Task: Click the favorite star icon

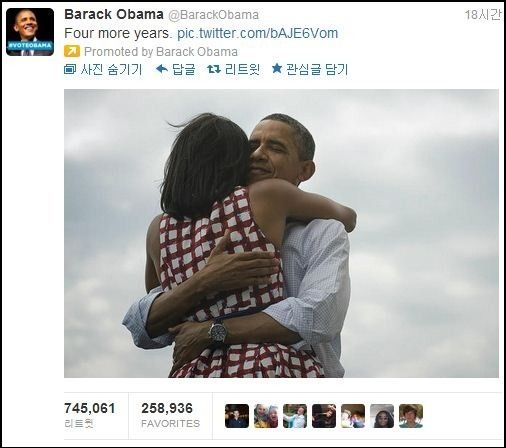Action: (x=277, y=69)
